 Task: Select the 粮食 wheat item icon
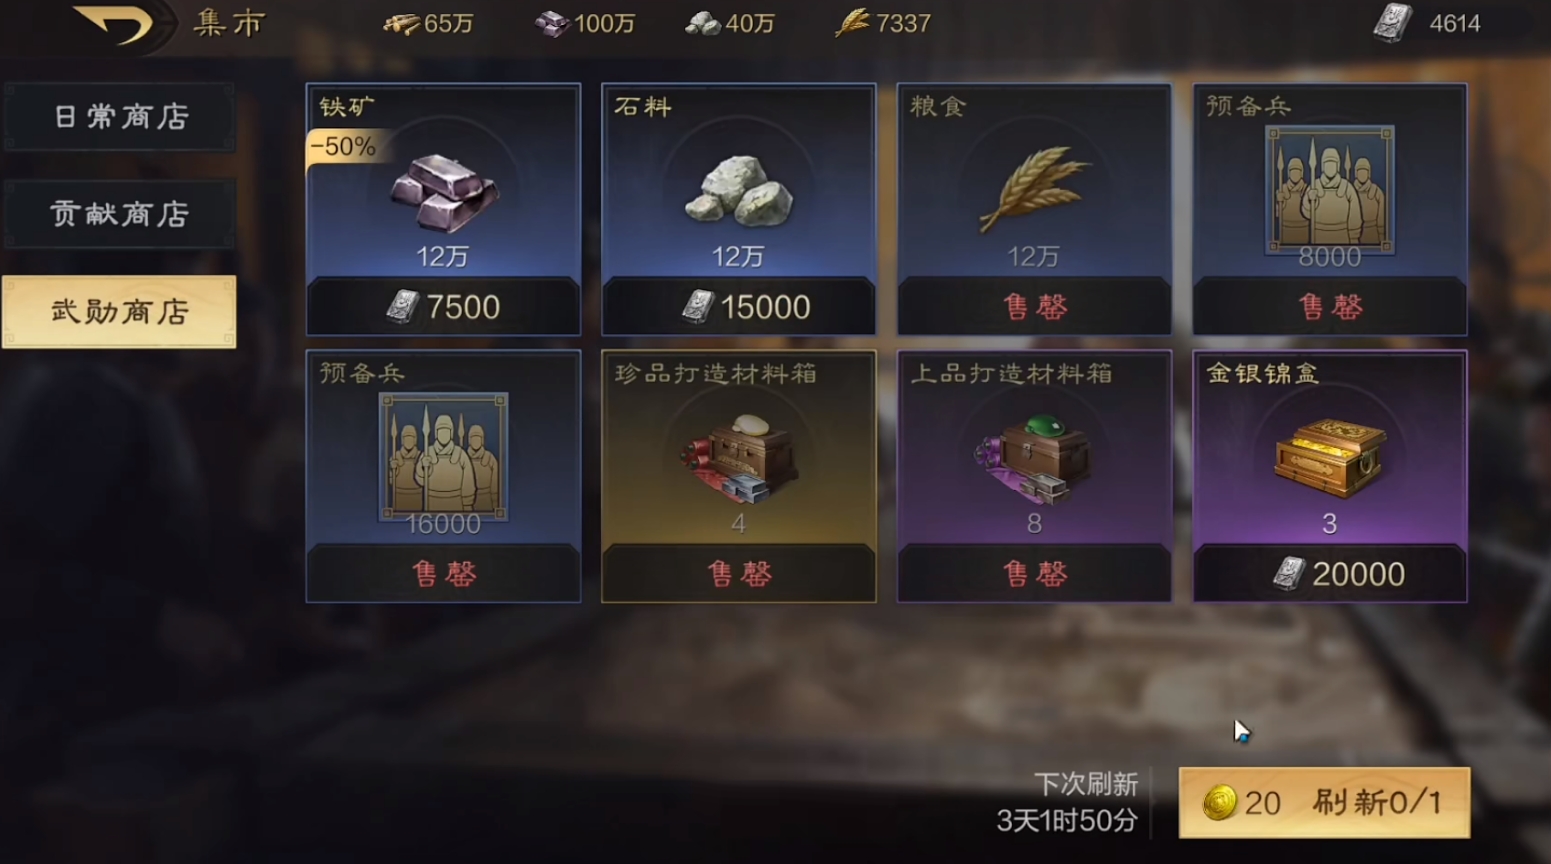(1035, 188)
